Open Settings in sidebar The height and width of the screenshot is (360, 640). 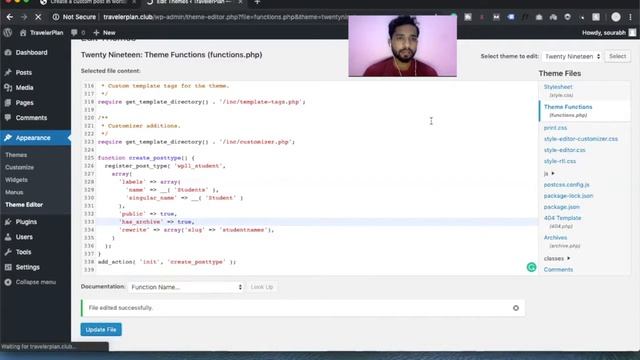point(28,267)
